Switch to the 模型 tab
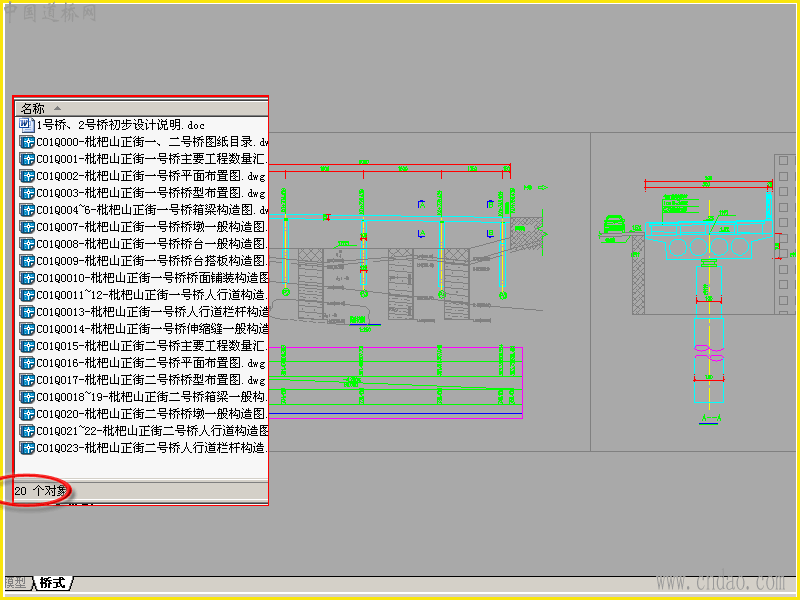 click(x=17, y=582)
